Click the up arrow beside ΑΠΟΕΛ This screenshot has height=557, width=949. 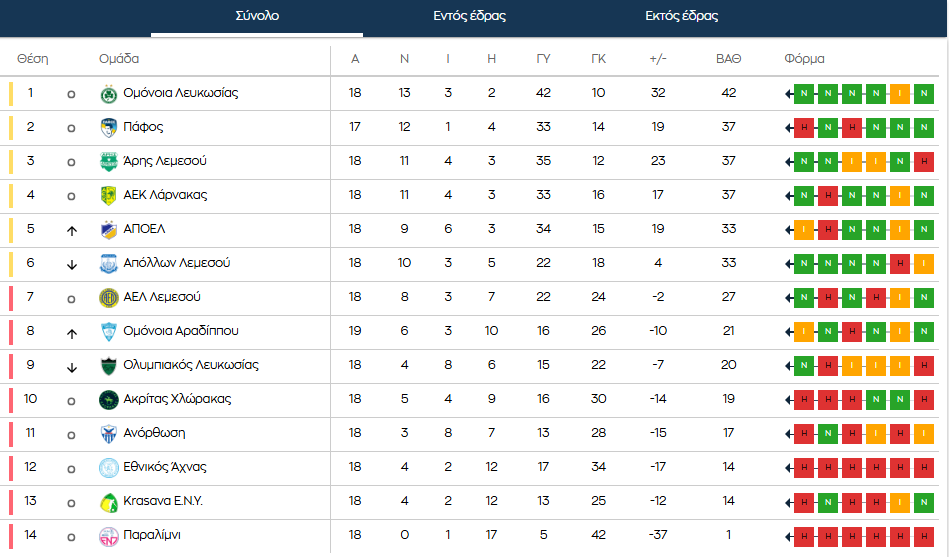tap(71, 231)
